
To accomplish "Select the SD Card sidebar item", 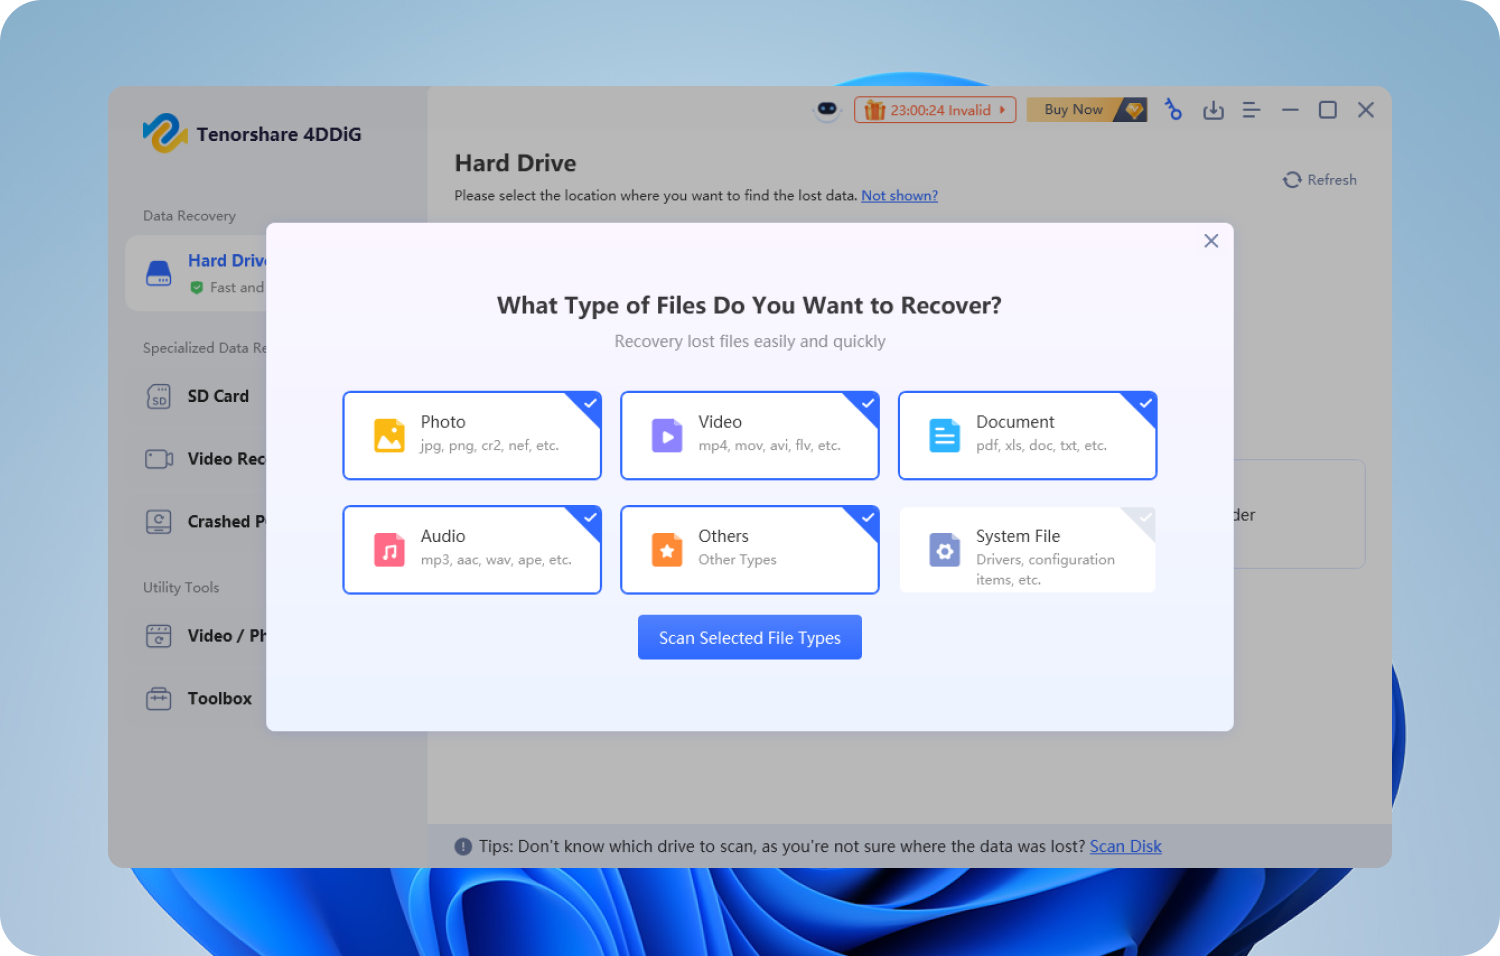I will coord(218,396).
